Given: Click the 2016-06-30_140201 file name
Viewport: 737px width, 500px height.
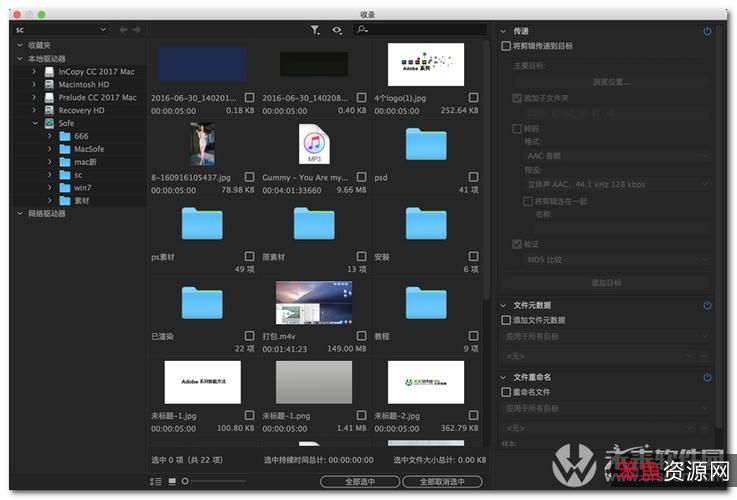Looking at the screenshot, I should (x=194, y=98).
